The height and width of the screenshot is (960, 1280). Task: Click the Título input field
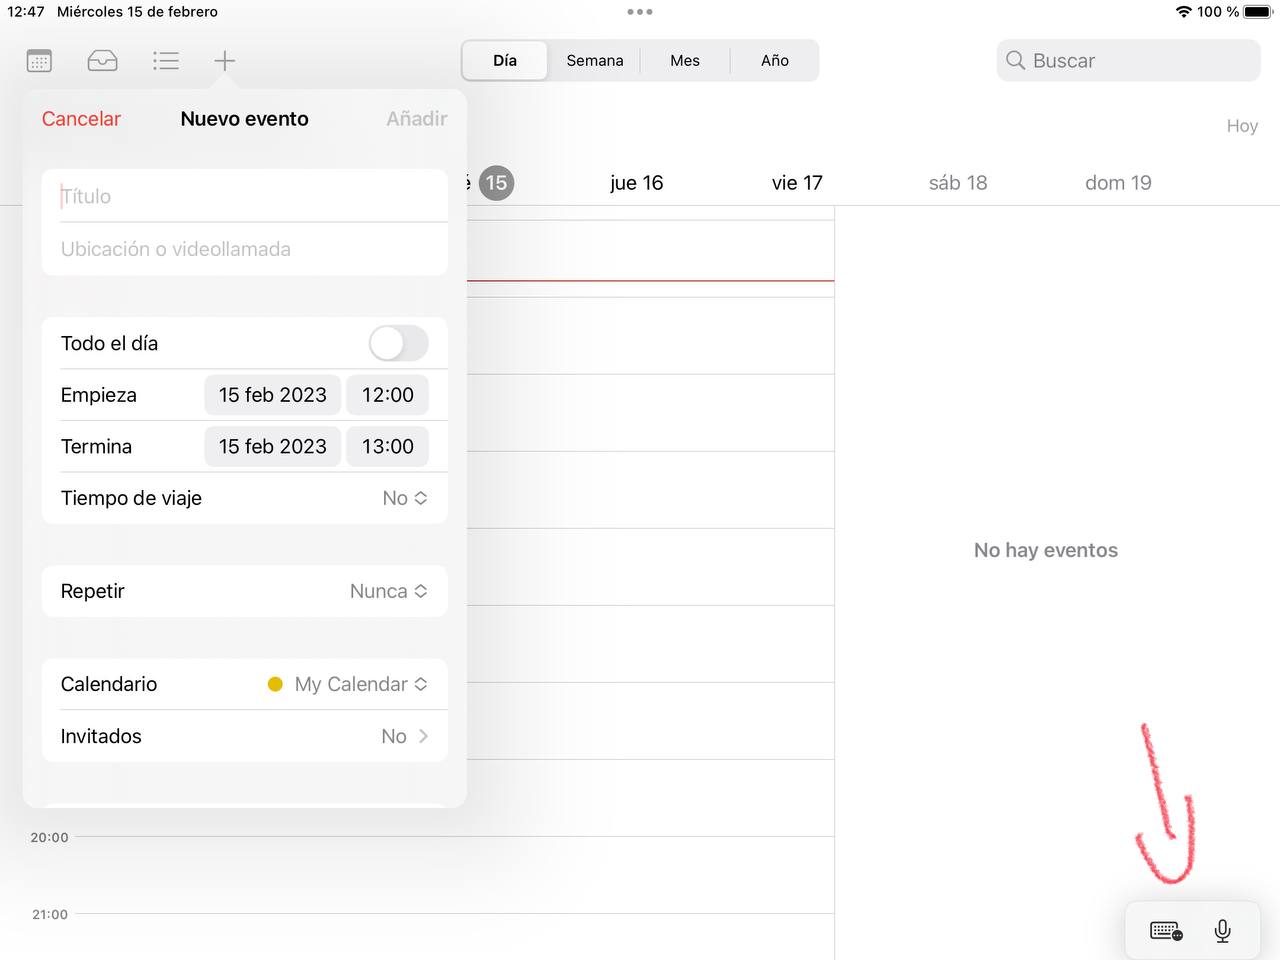click(250, 196)
